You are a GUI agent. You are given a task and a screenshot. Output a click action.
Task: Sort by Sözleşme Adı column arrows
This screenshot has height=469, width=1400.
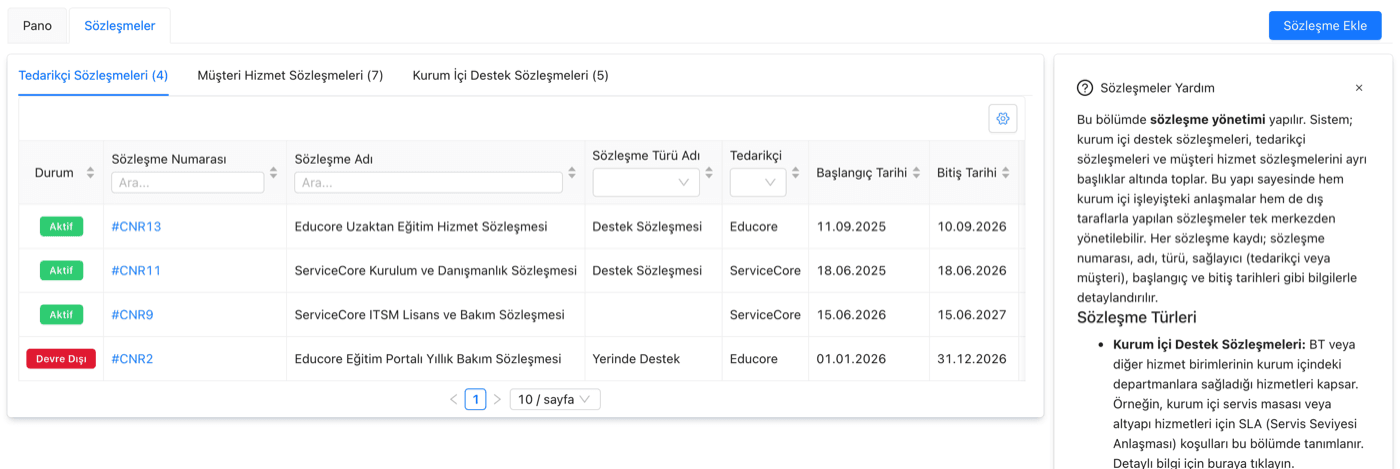tap(572, 173)
